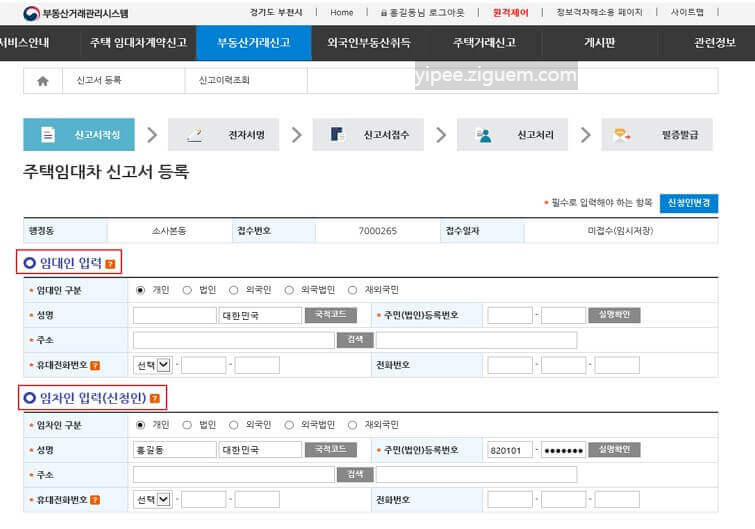755x529 pixels.
Task: Open tenant mobile prefix 선택 dropdown
Action: (153, 500)
